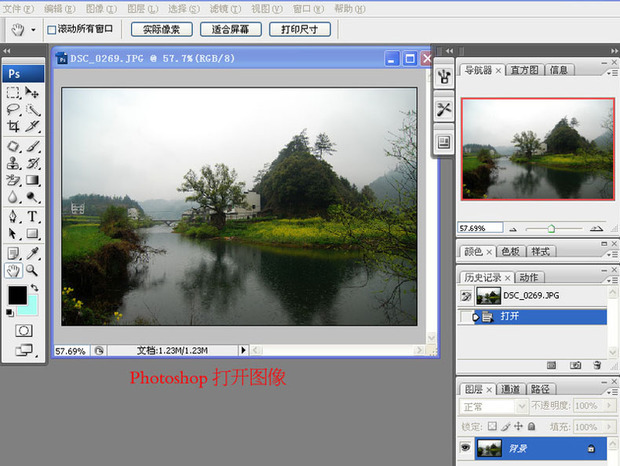The image size is (620, 466).
Task: Select the Rectangular Marquee tool
Action: coord(13,92)
